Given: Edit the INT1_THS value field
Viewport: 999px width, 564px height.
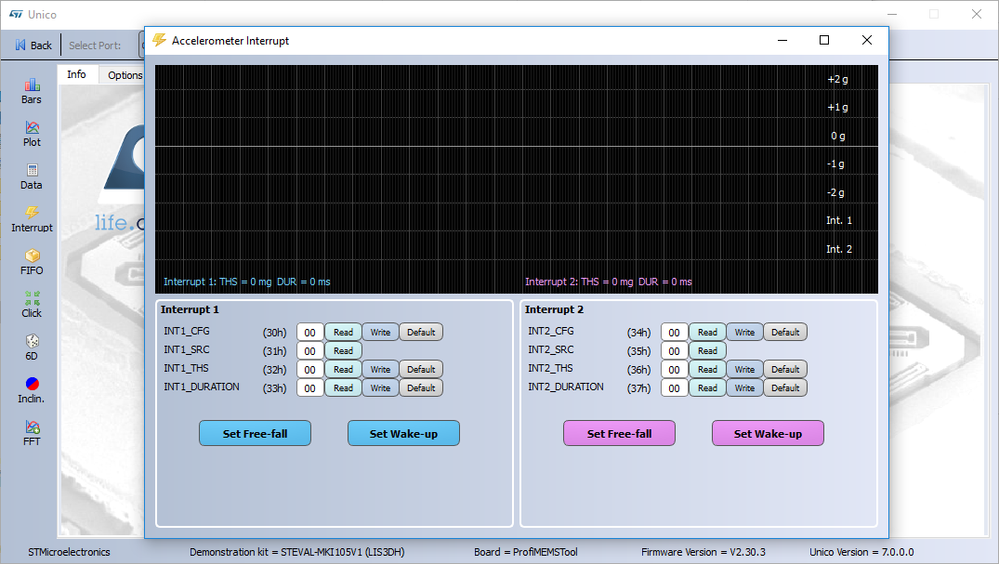Looking at the screenshot, I should point(310,369).
